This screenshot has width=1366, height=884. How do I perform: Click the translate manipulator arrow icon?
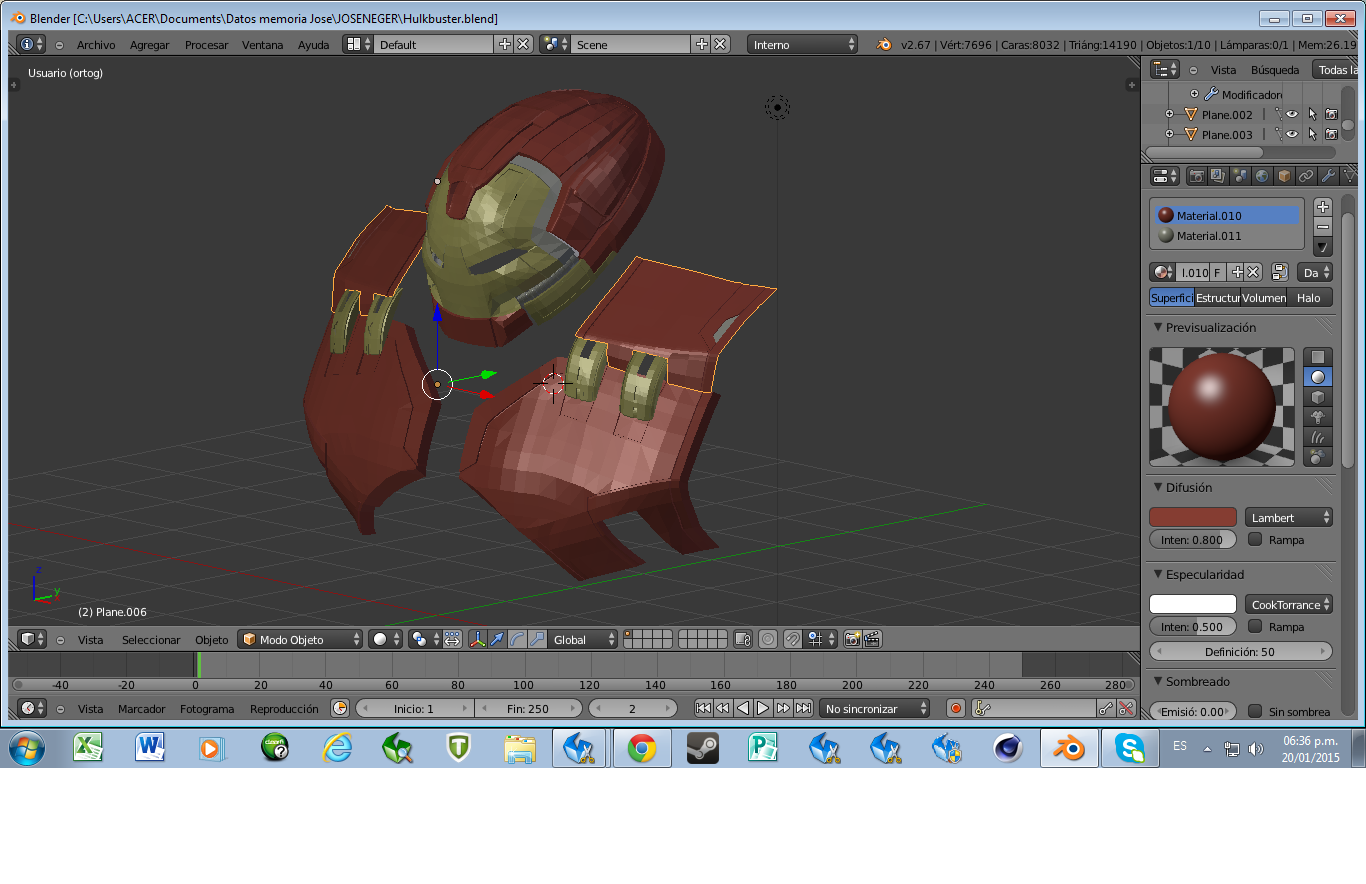click(497, 639)
